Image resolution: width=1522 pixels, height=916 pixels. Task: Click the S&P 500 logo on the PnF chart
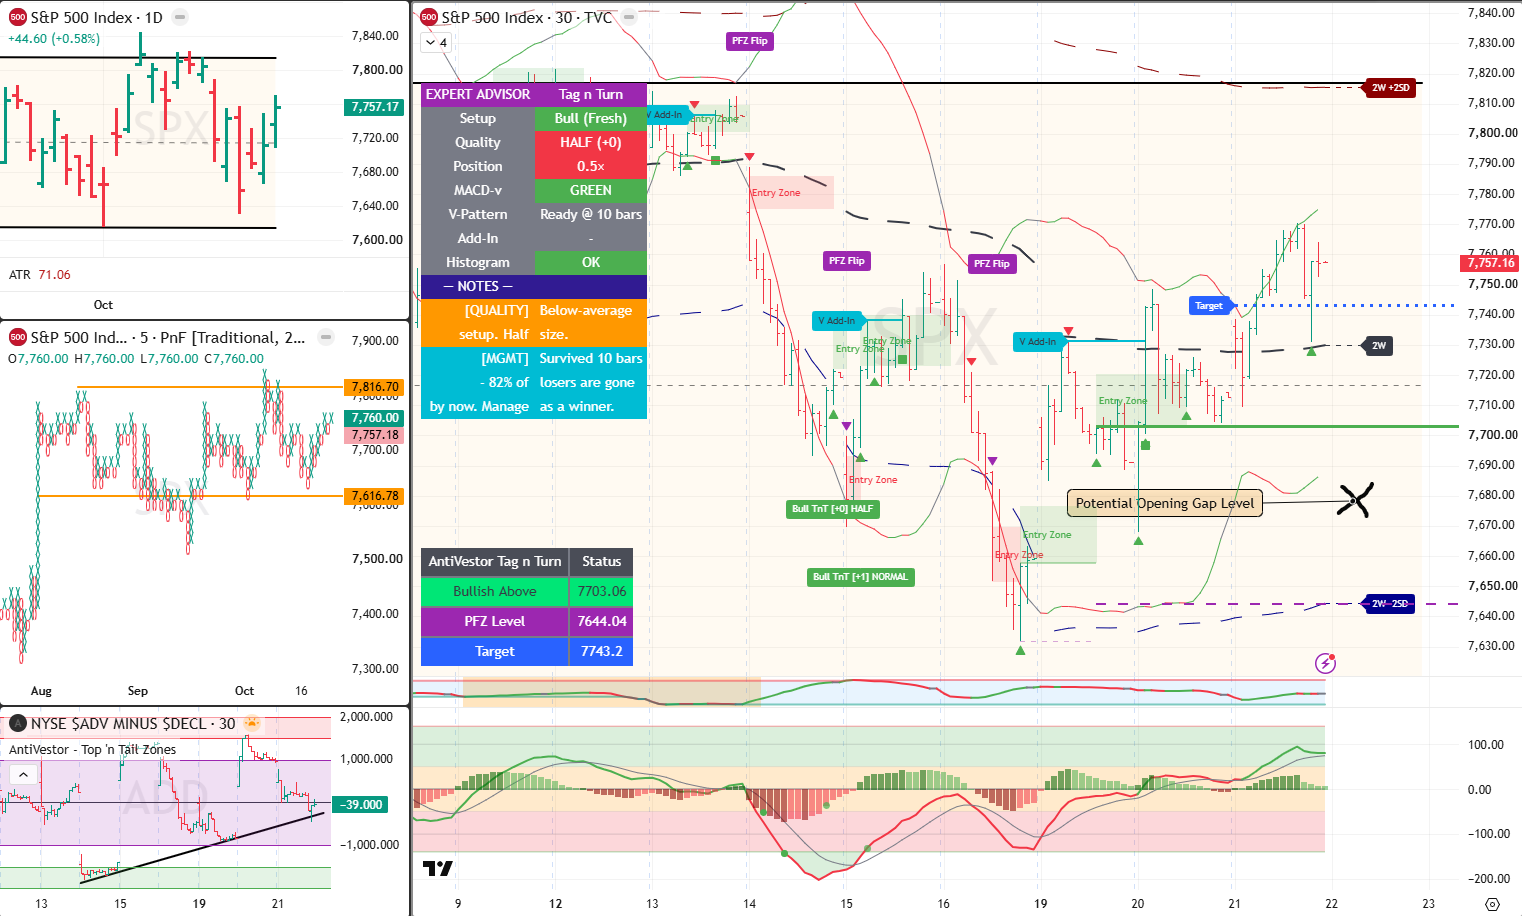click(x=17, y=337)
